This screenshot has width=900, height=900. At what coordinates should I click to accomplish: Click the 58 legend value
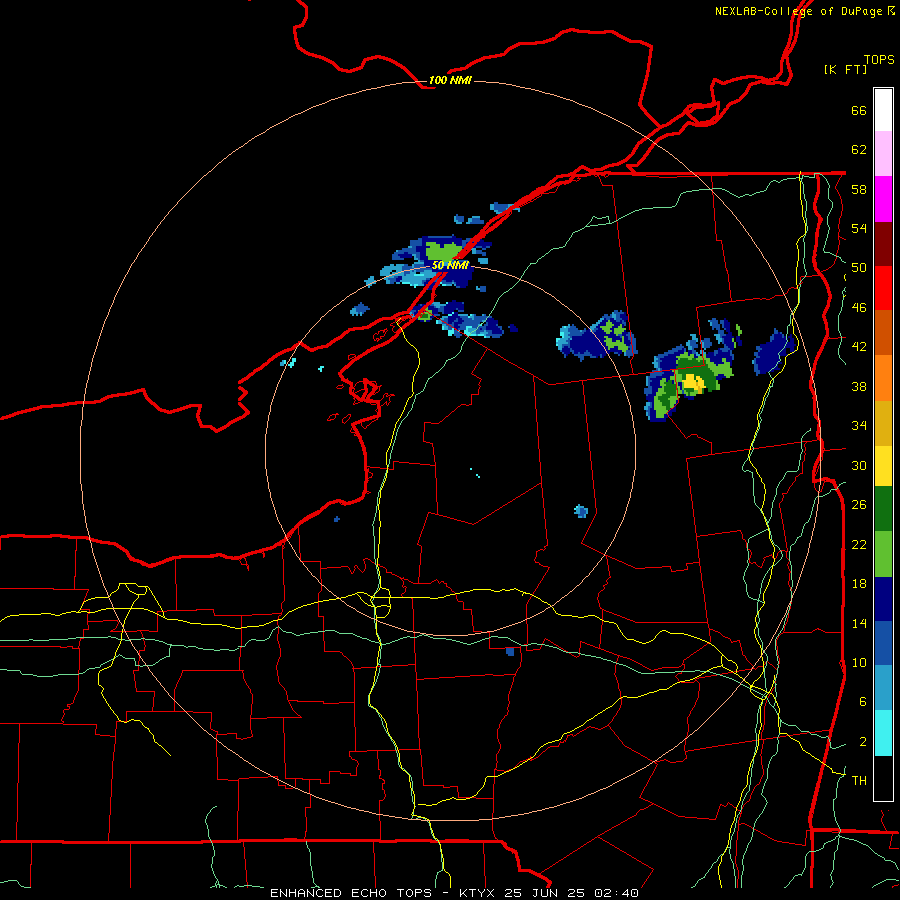point(859,189)
